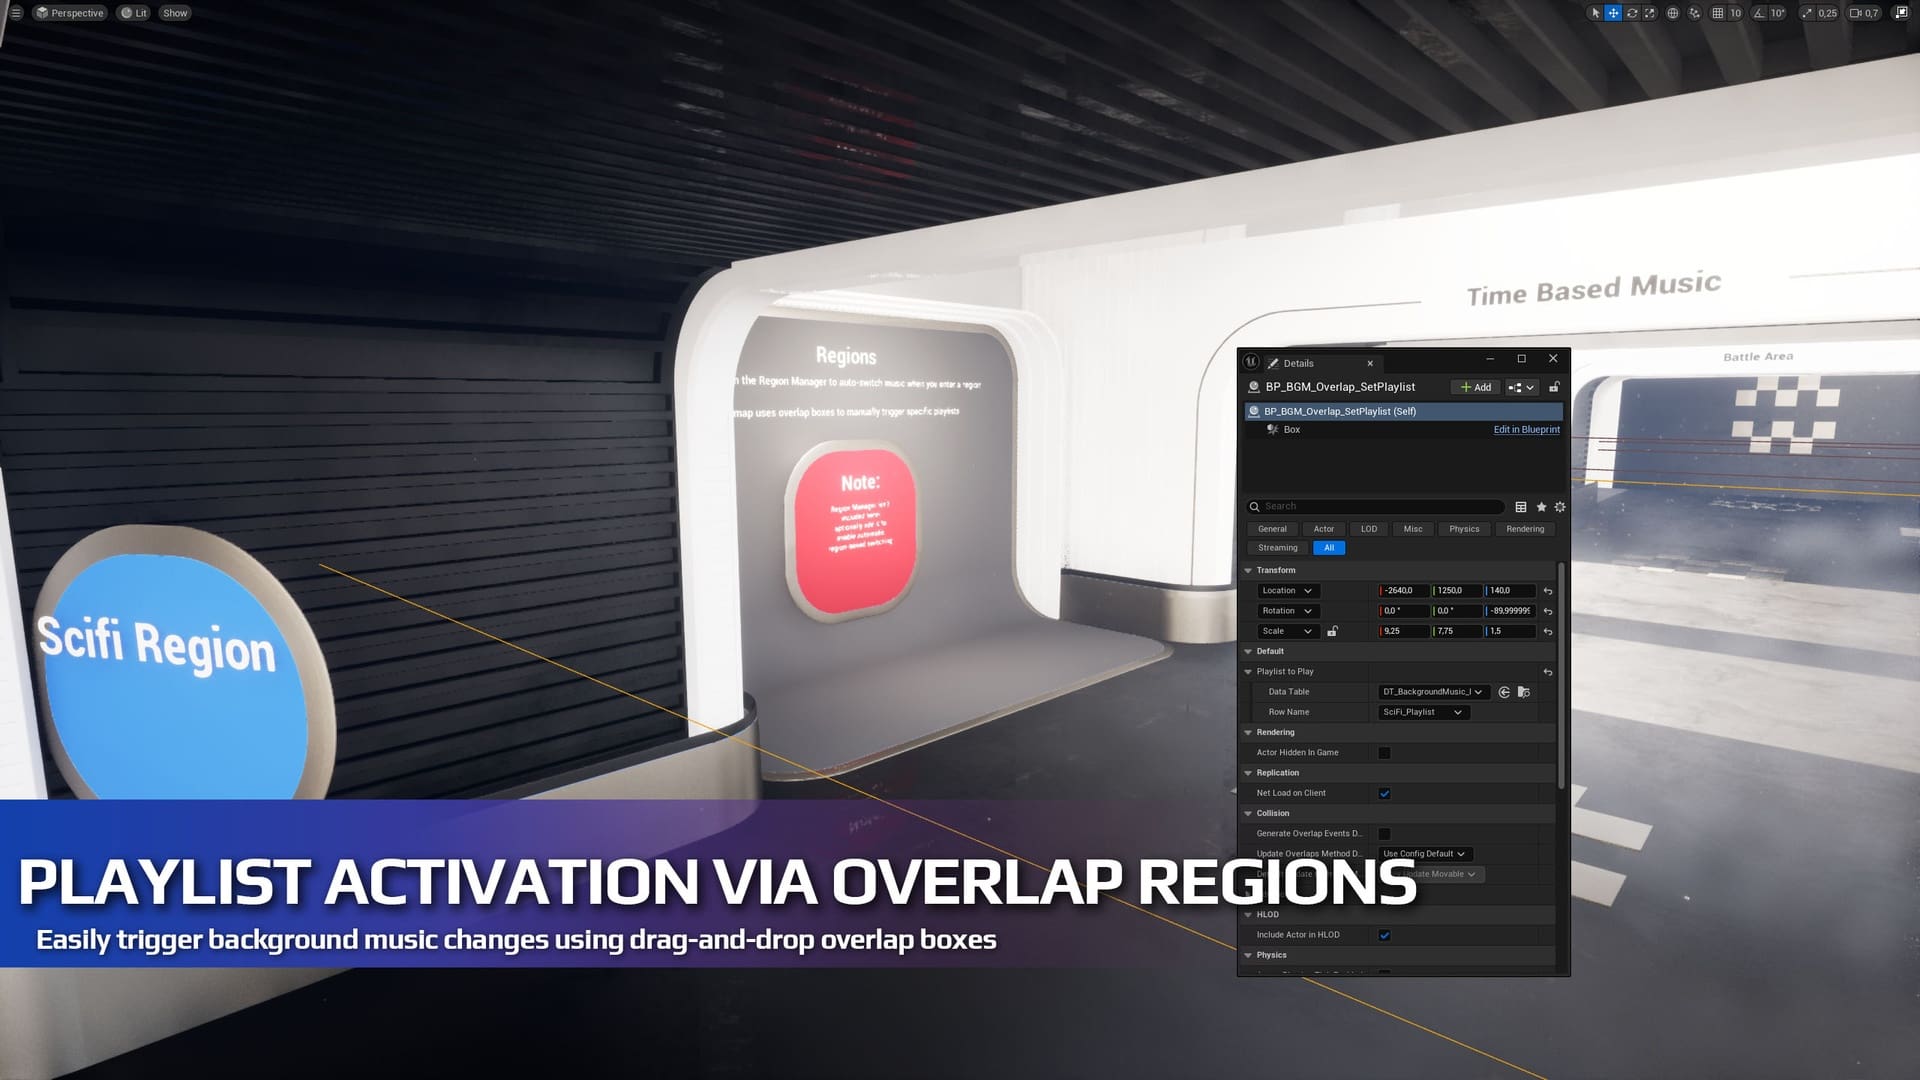
Task: Filter details by General category
Action: (1272, 529)
